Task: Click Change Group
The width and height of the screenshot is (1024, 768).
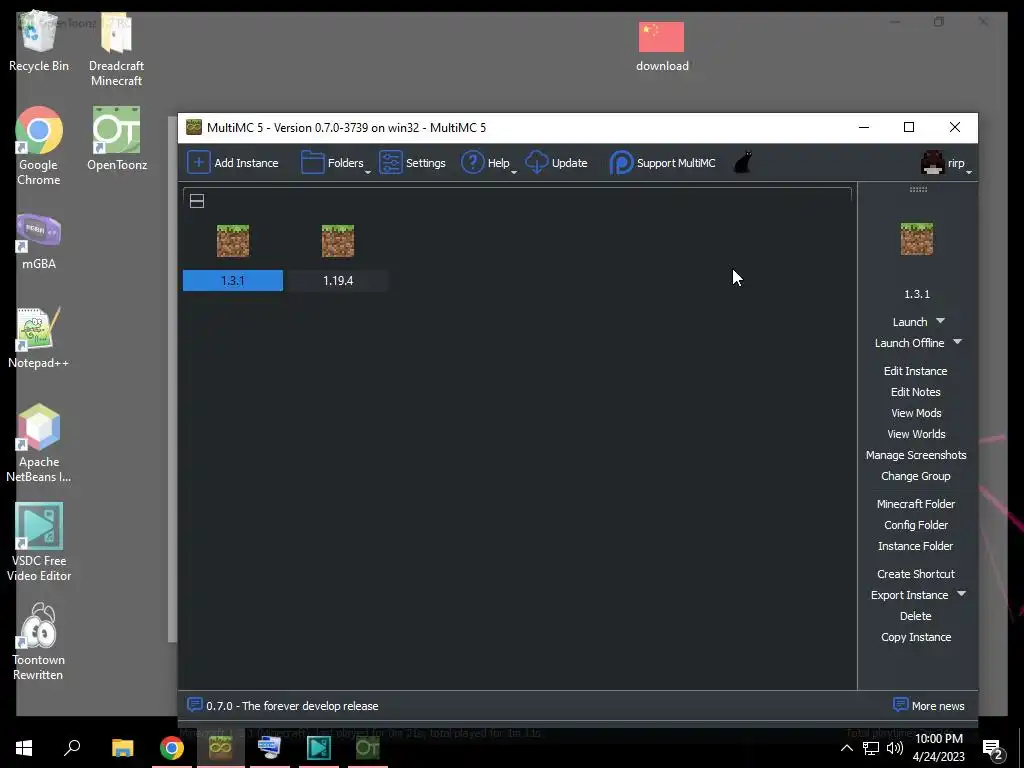Action: (x=916, y=476)
